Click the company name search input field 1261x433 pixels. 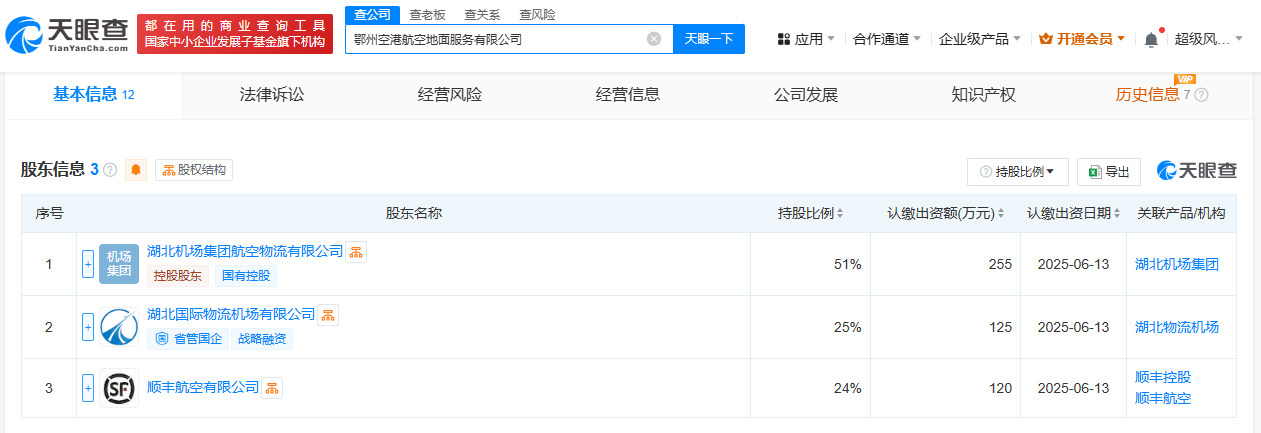point(495,39)
